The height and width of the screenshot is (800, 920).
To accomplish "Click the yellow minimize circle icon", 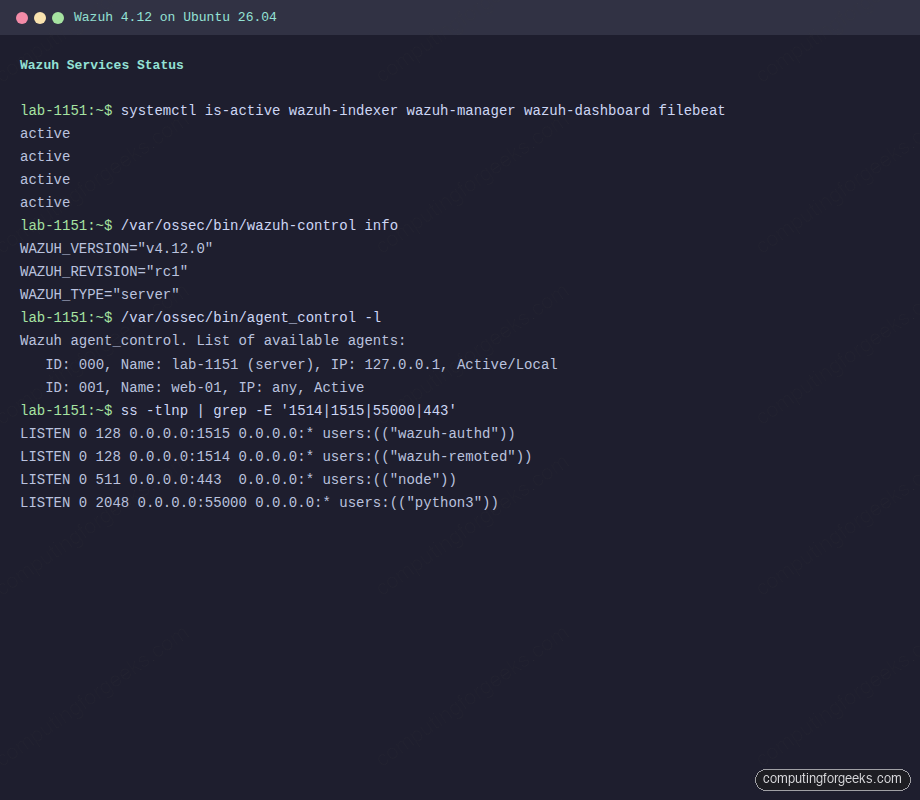I will coord(37,17).
